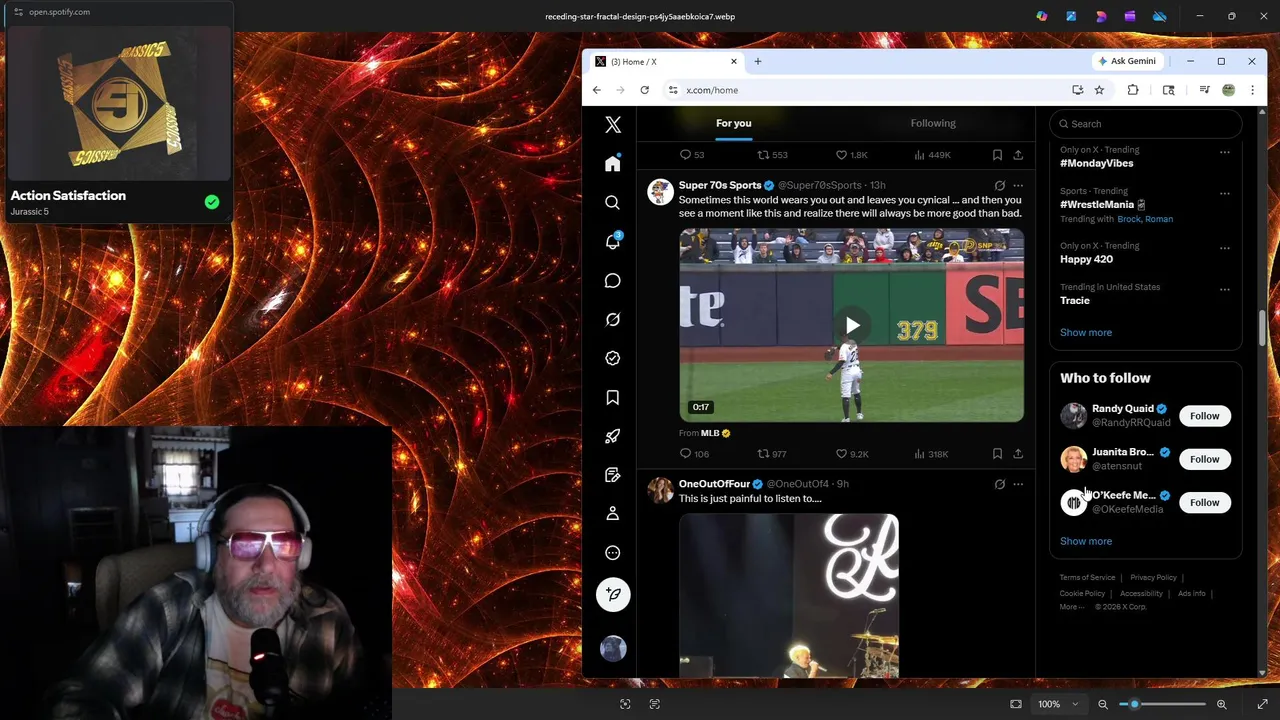This screenshot has height=720, width=1280.
Task: Click Show more under trends
Action: click(1086, 332)
